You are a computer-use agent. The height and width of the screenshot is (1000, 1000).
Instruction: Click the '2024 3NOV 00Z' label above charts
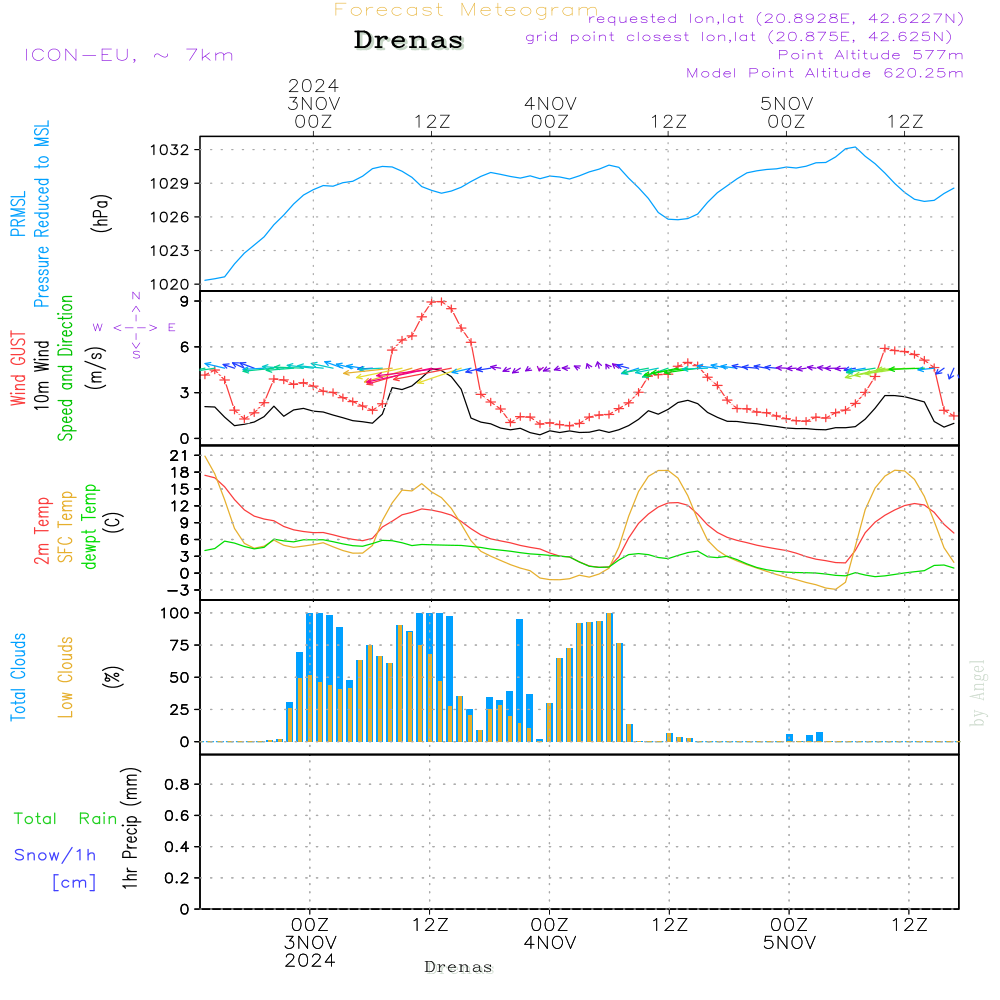[x=313, y=103]
